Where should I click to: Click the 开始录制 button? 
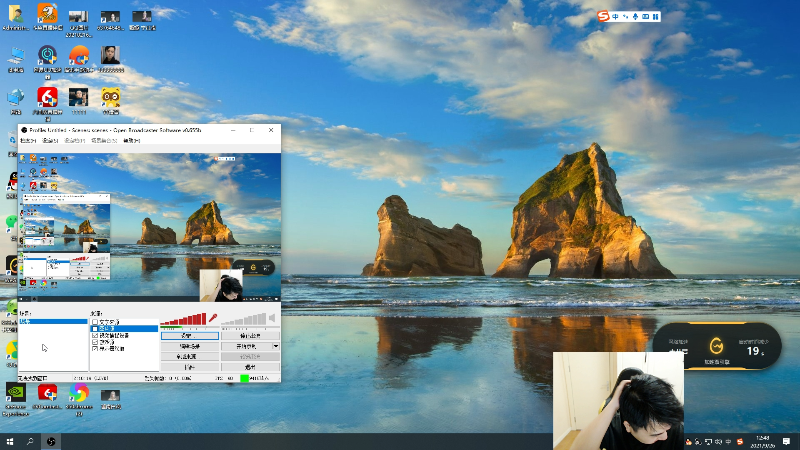[x=246, y=346]
